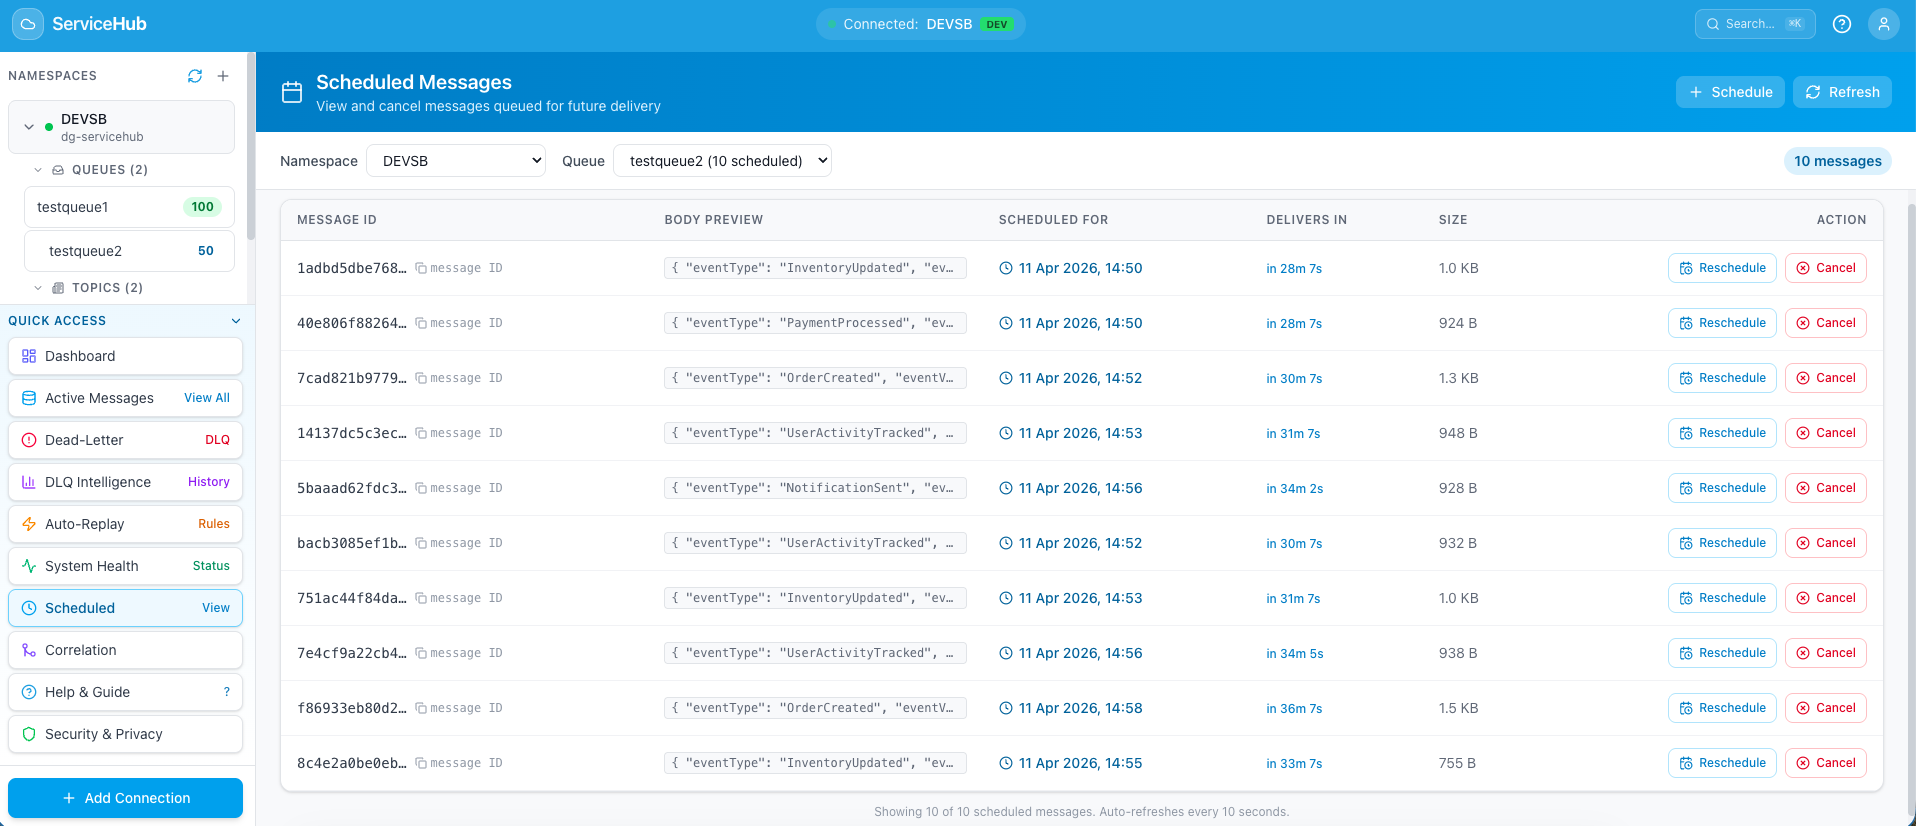Open Correlation page
This screenshot has width=1916, height=826.
[x=125, y=650]
